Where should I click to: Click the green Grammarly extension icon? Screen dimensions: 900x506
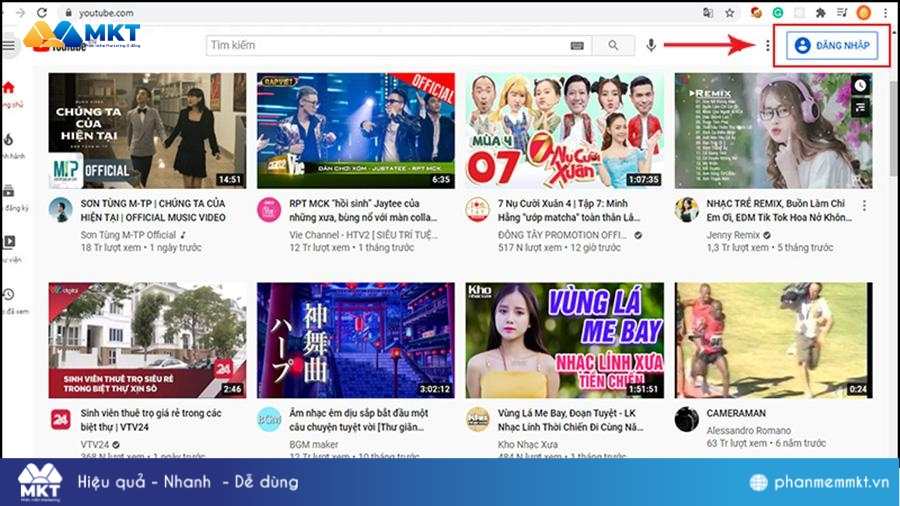(x=778, y=13)
